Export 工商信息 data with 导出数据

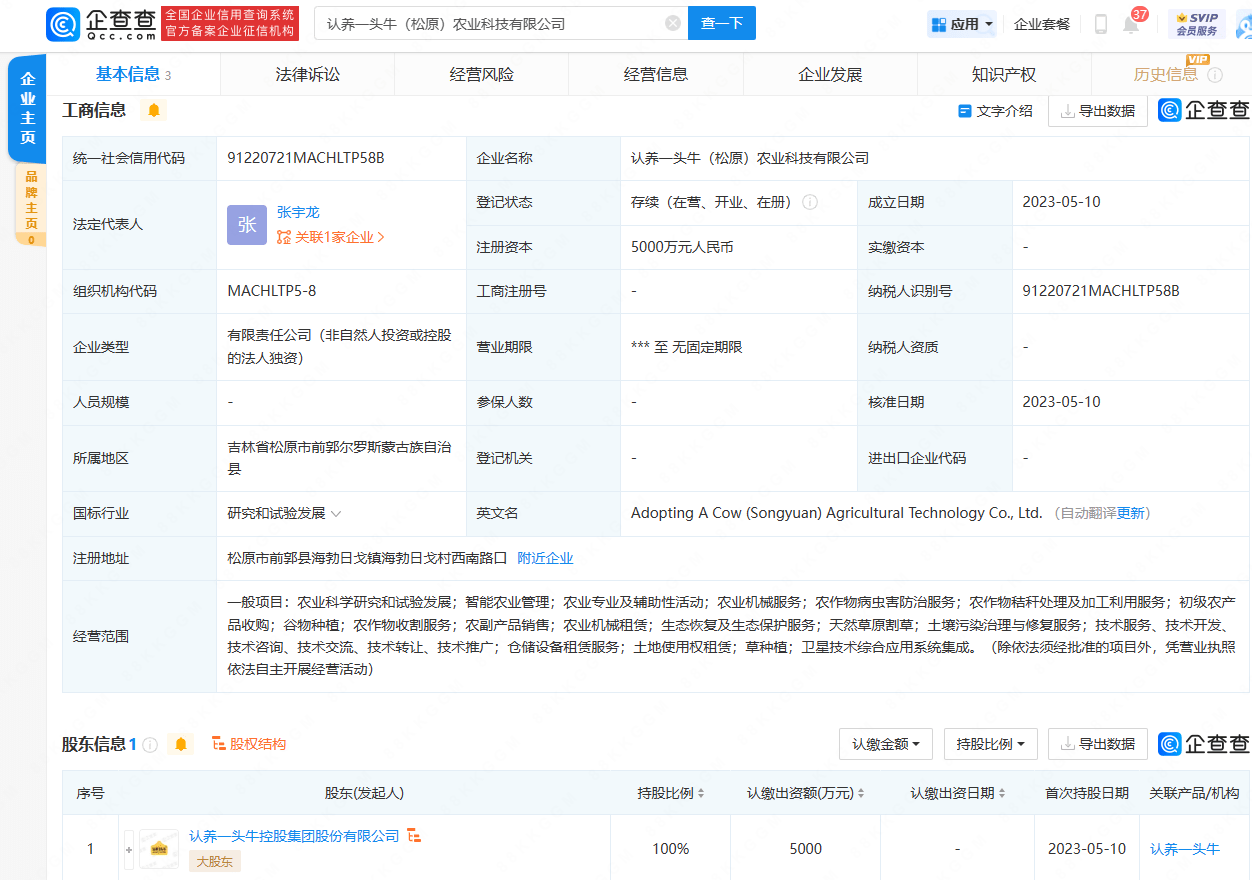[x=1097, y=111]
